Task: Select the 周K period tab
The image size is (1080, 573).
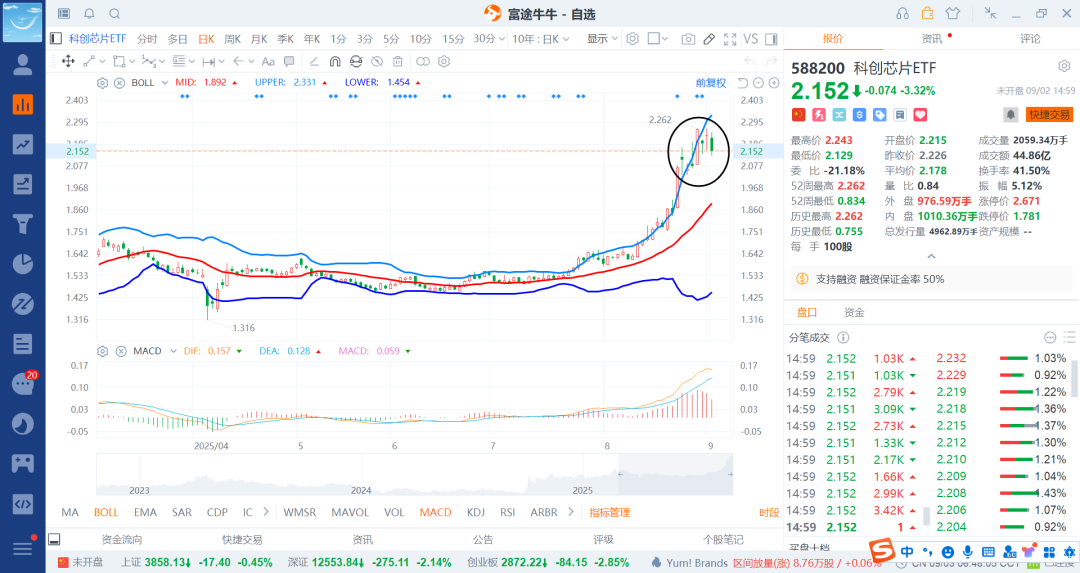Action: click(233, 39)
